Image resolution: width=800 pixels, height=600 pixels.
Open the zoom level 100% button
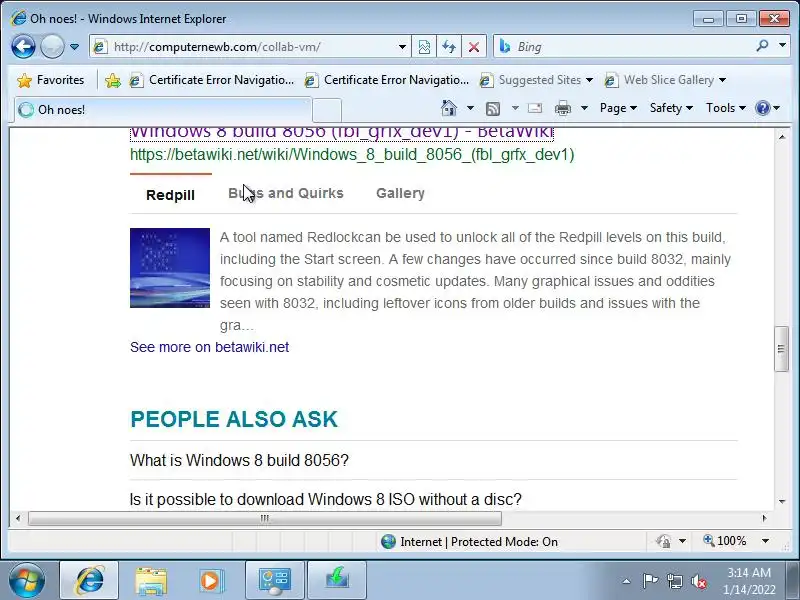click(726, 541)
